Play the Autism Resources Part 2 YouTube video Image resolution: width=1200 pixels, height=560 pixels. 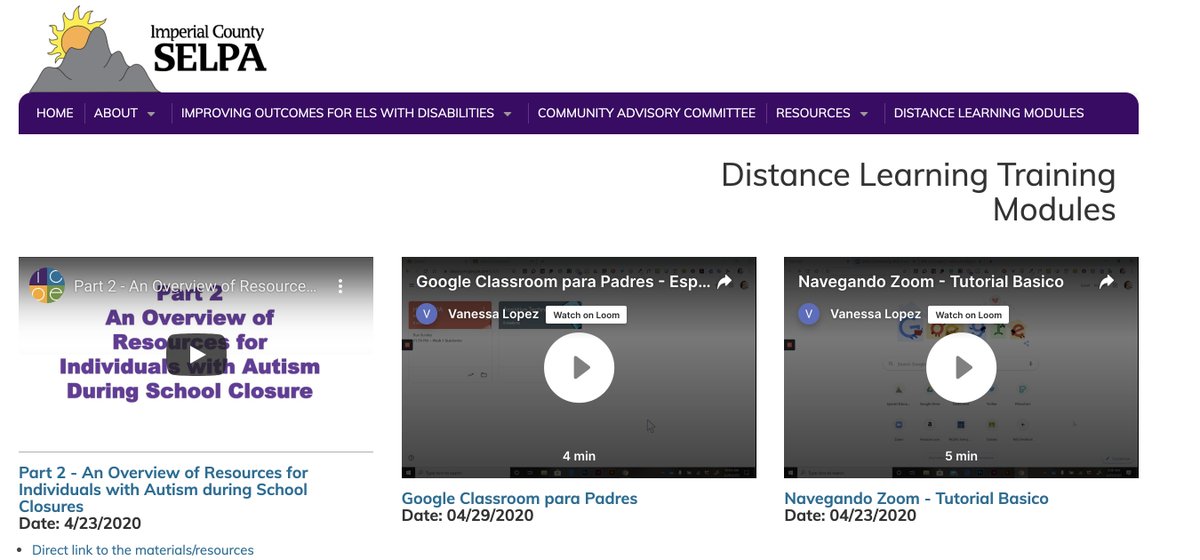click(x=196, y=354)
